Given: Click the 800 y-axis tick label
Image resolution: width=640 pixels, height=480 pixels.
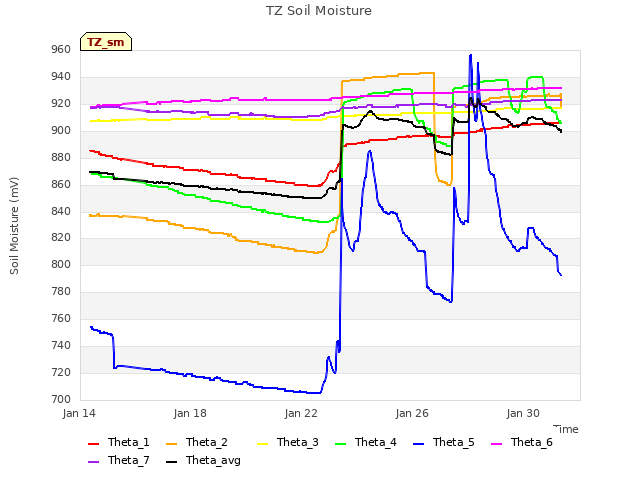Looking at the screenshot, I should click(61, 264).
